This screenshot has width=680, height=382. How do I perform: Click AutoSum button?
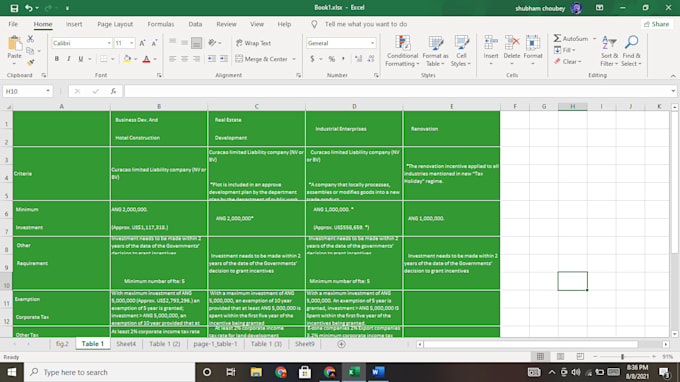[571, 39]
